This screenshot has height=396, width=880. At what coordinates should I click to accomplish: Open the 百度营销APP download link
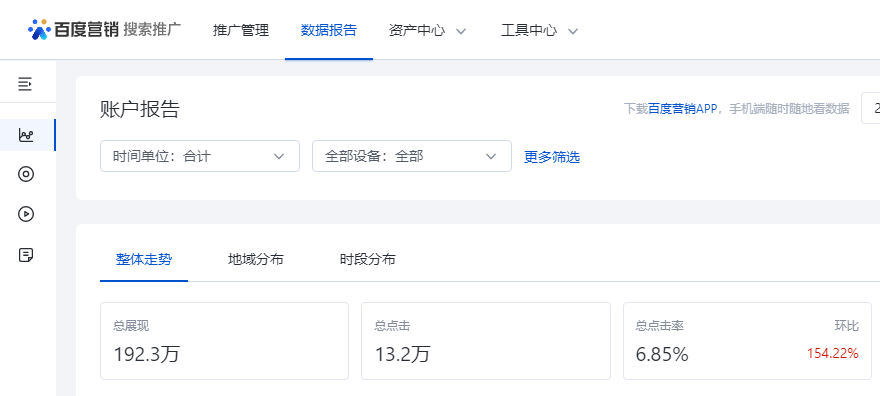click(x=683, y=109)
